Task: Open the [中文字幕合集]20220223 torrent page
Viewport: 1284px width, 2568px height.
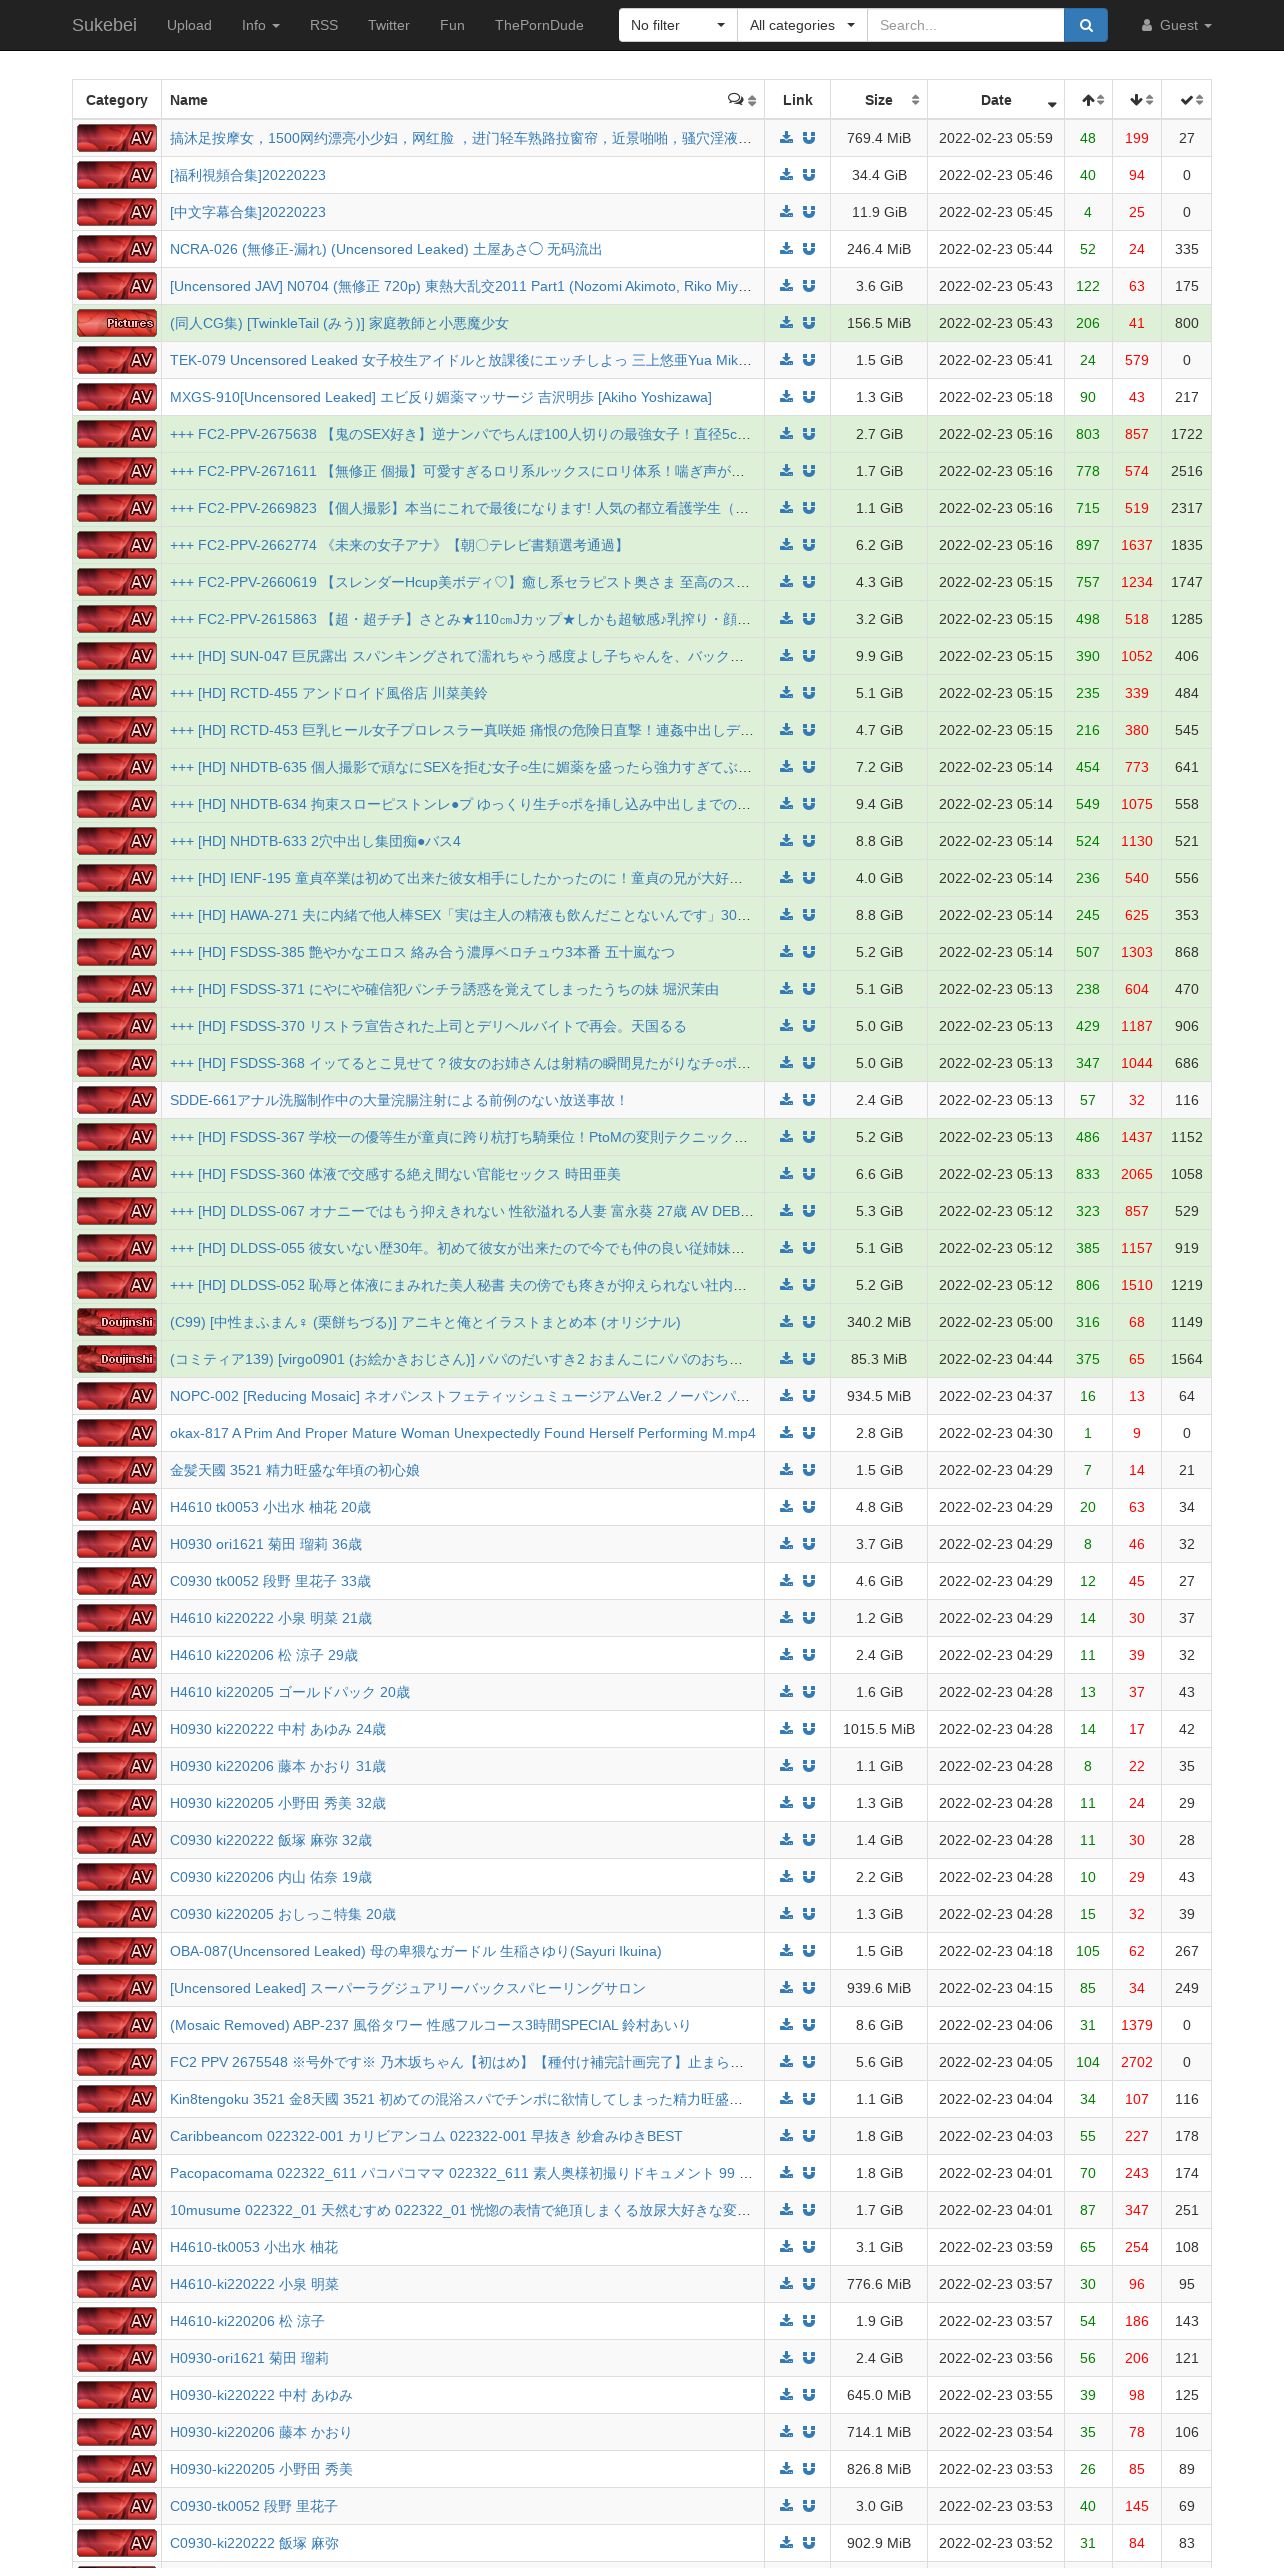Action: tap(248, 212)
